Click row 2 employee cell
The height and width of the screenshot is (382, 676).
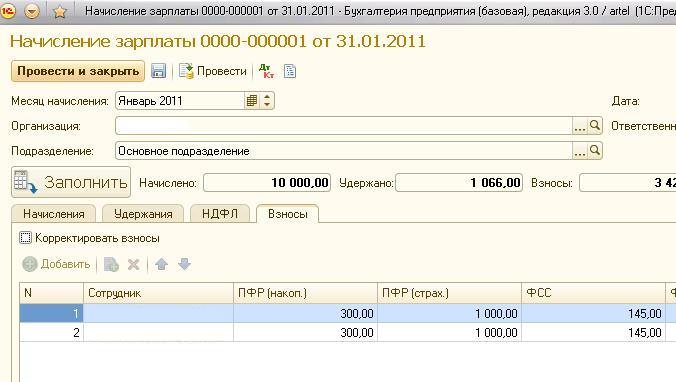coord(158,332)
